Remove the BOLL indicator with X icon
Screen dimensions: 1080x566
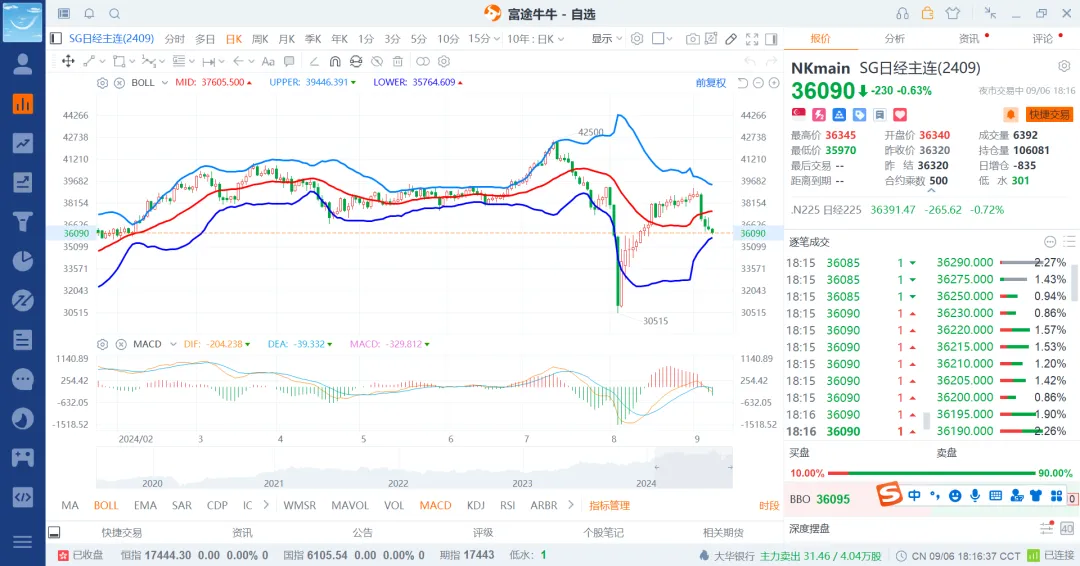[119, 83]
